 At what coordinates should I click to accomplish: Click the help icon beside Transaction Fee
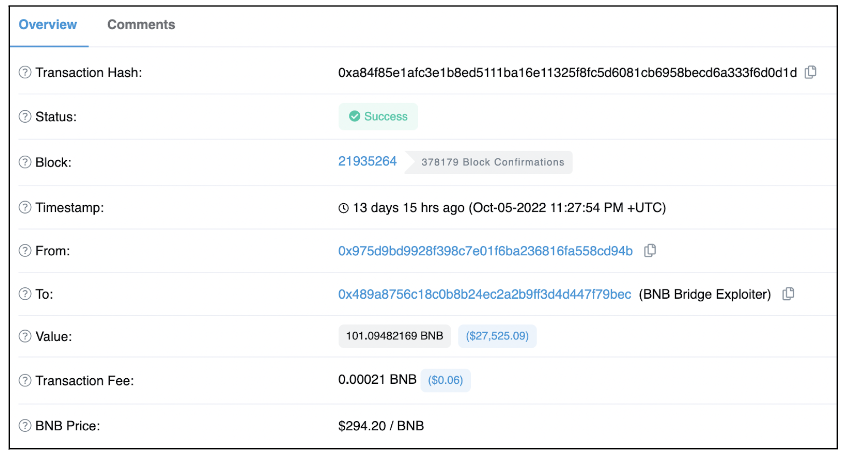[x=25, y=380]
